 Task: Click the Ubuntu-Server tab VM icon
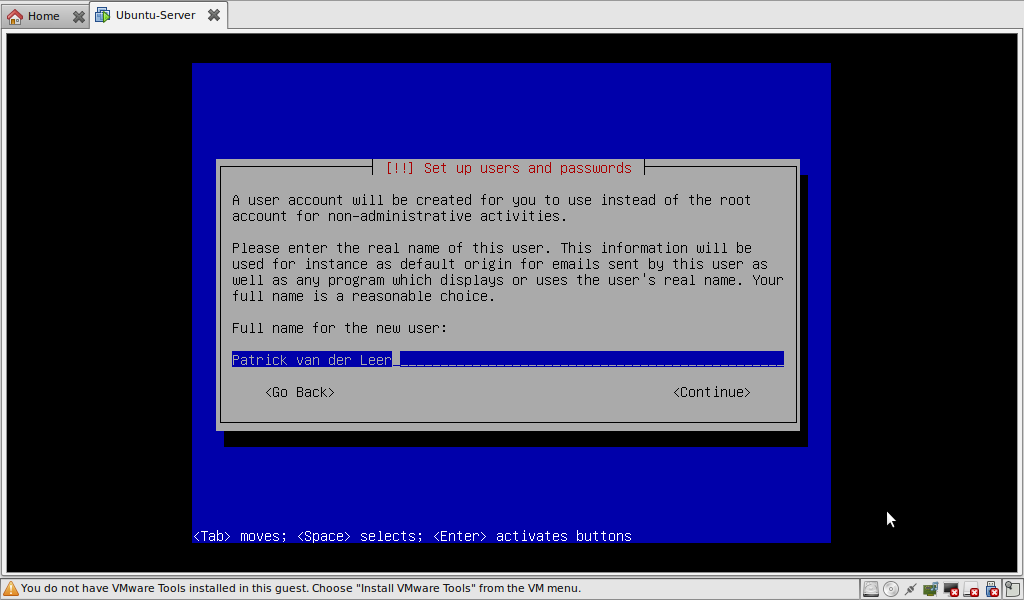[x=103, y=15]
